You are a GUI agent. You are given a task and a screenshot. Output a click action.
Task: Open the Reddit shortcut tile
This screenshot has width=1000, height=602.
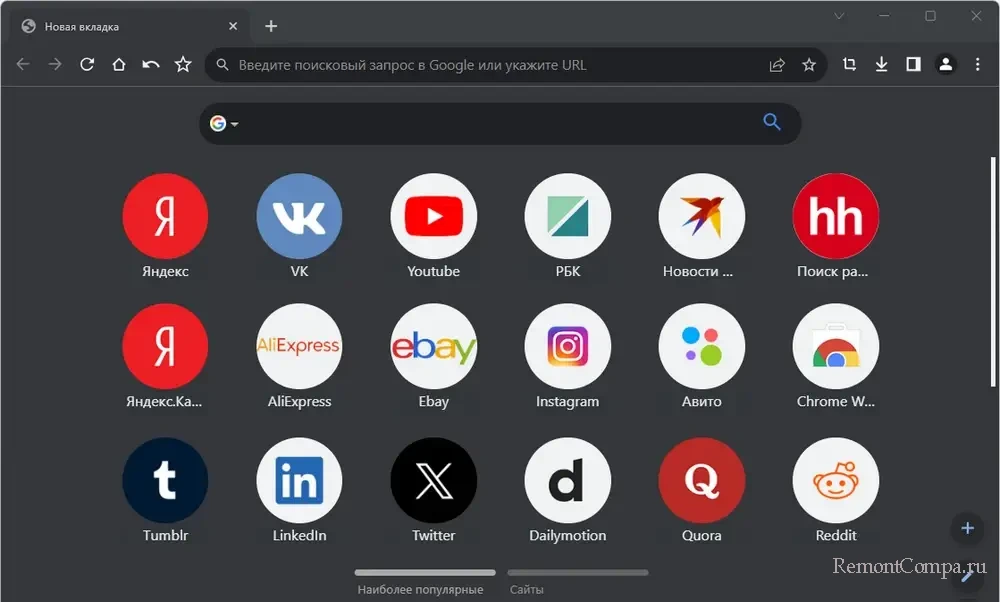835,480
